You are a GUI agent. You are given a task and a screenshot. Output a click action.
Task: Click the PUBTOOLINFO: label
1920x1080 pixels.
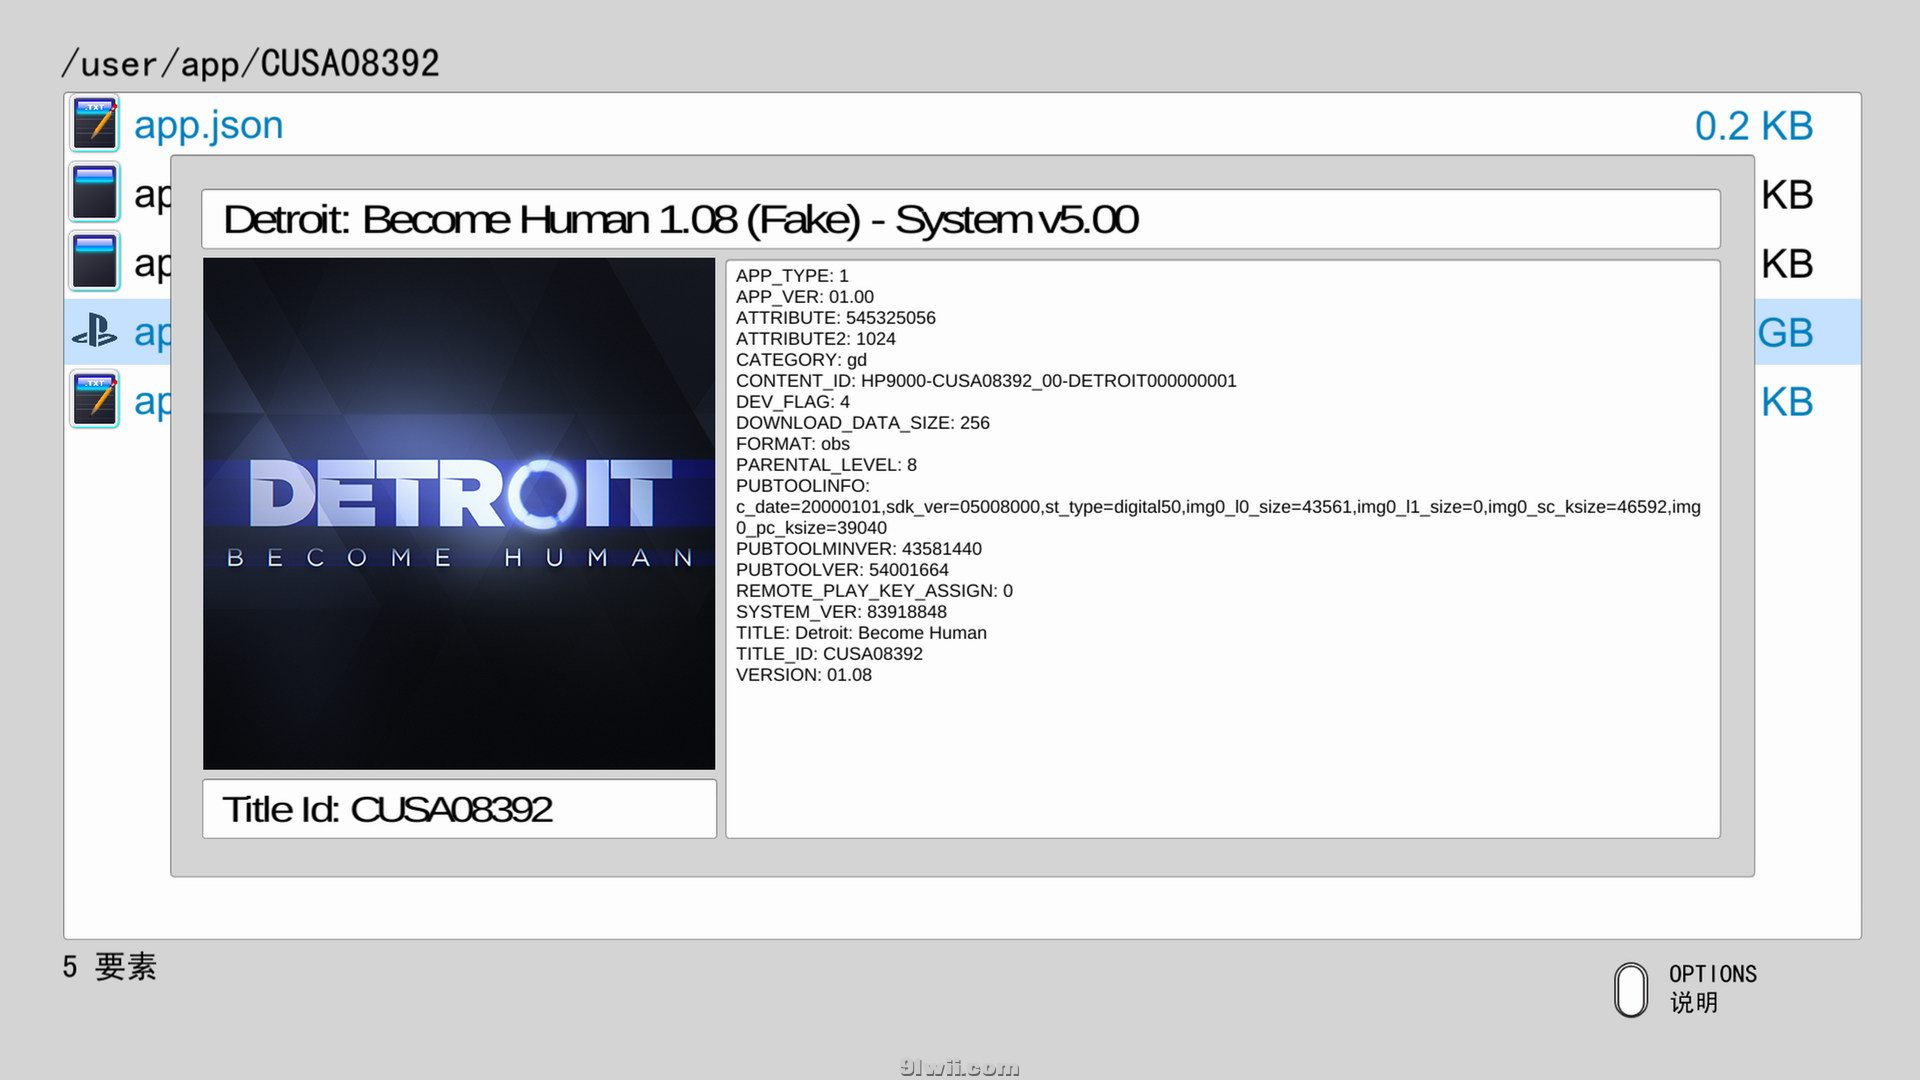coord(803,486)
